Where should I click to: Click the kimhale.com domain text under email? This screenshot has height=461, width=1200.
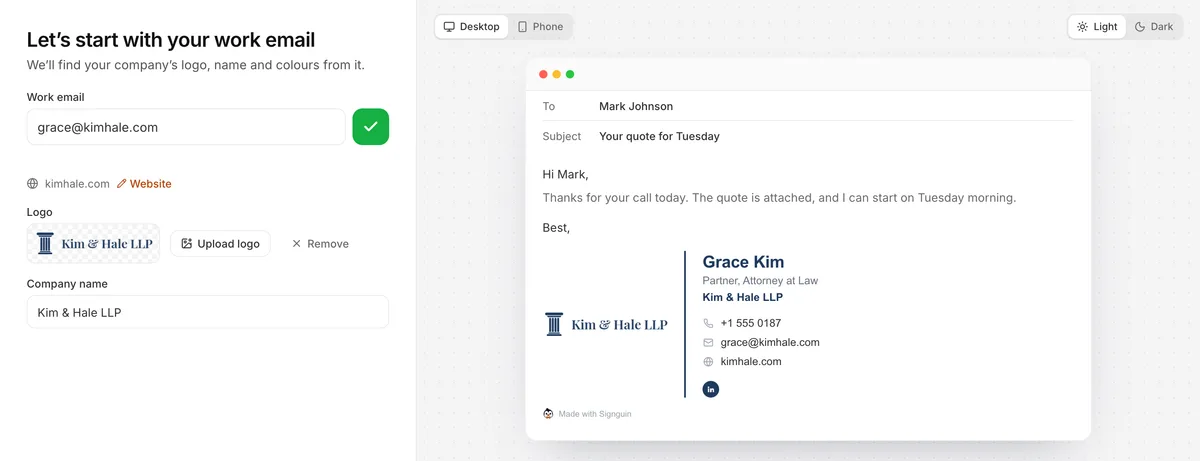(x=77, y=184)
